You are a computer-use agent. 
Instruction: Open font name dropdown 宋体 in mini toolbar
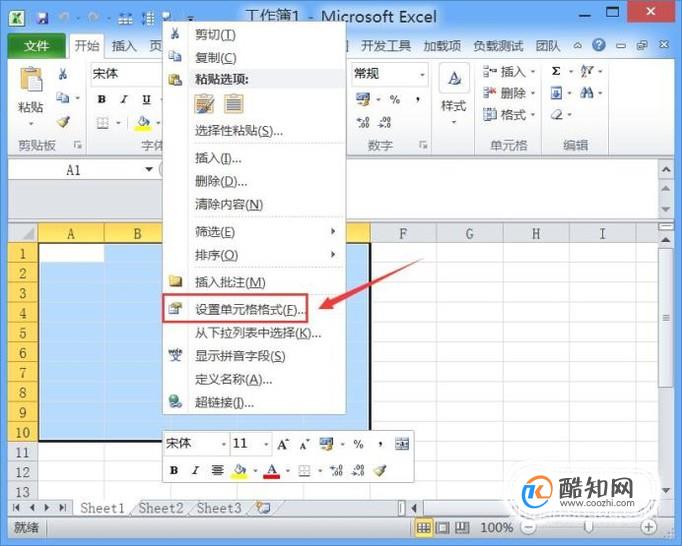coord(224,444)
